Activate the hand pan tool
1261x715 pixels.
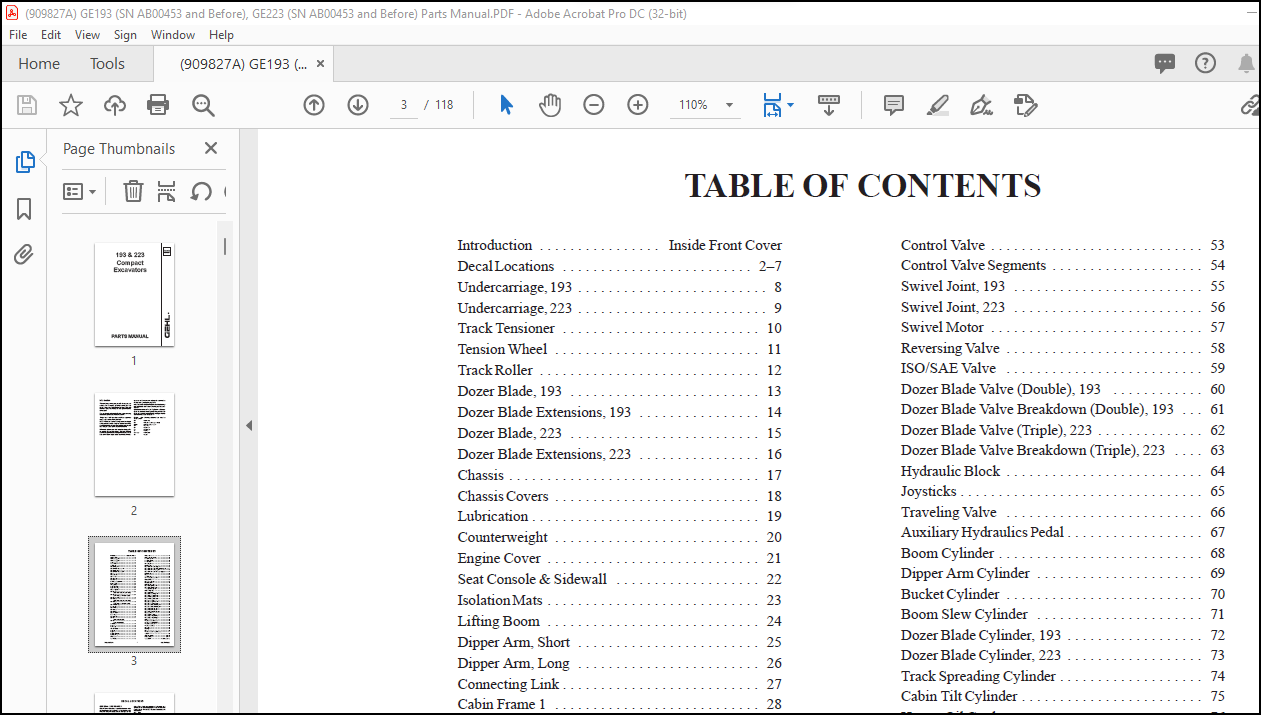point(549,105)
